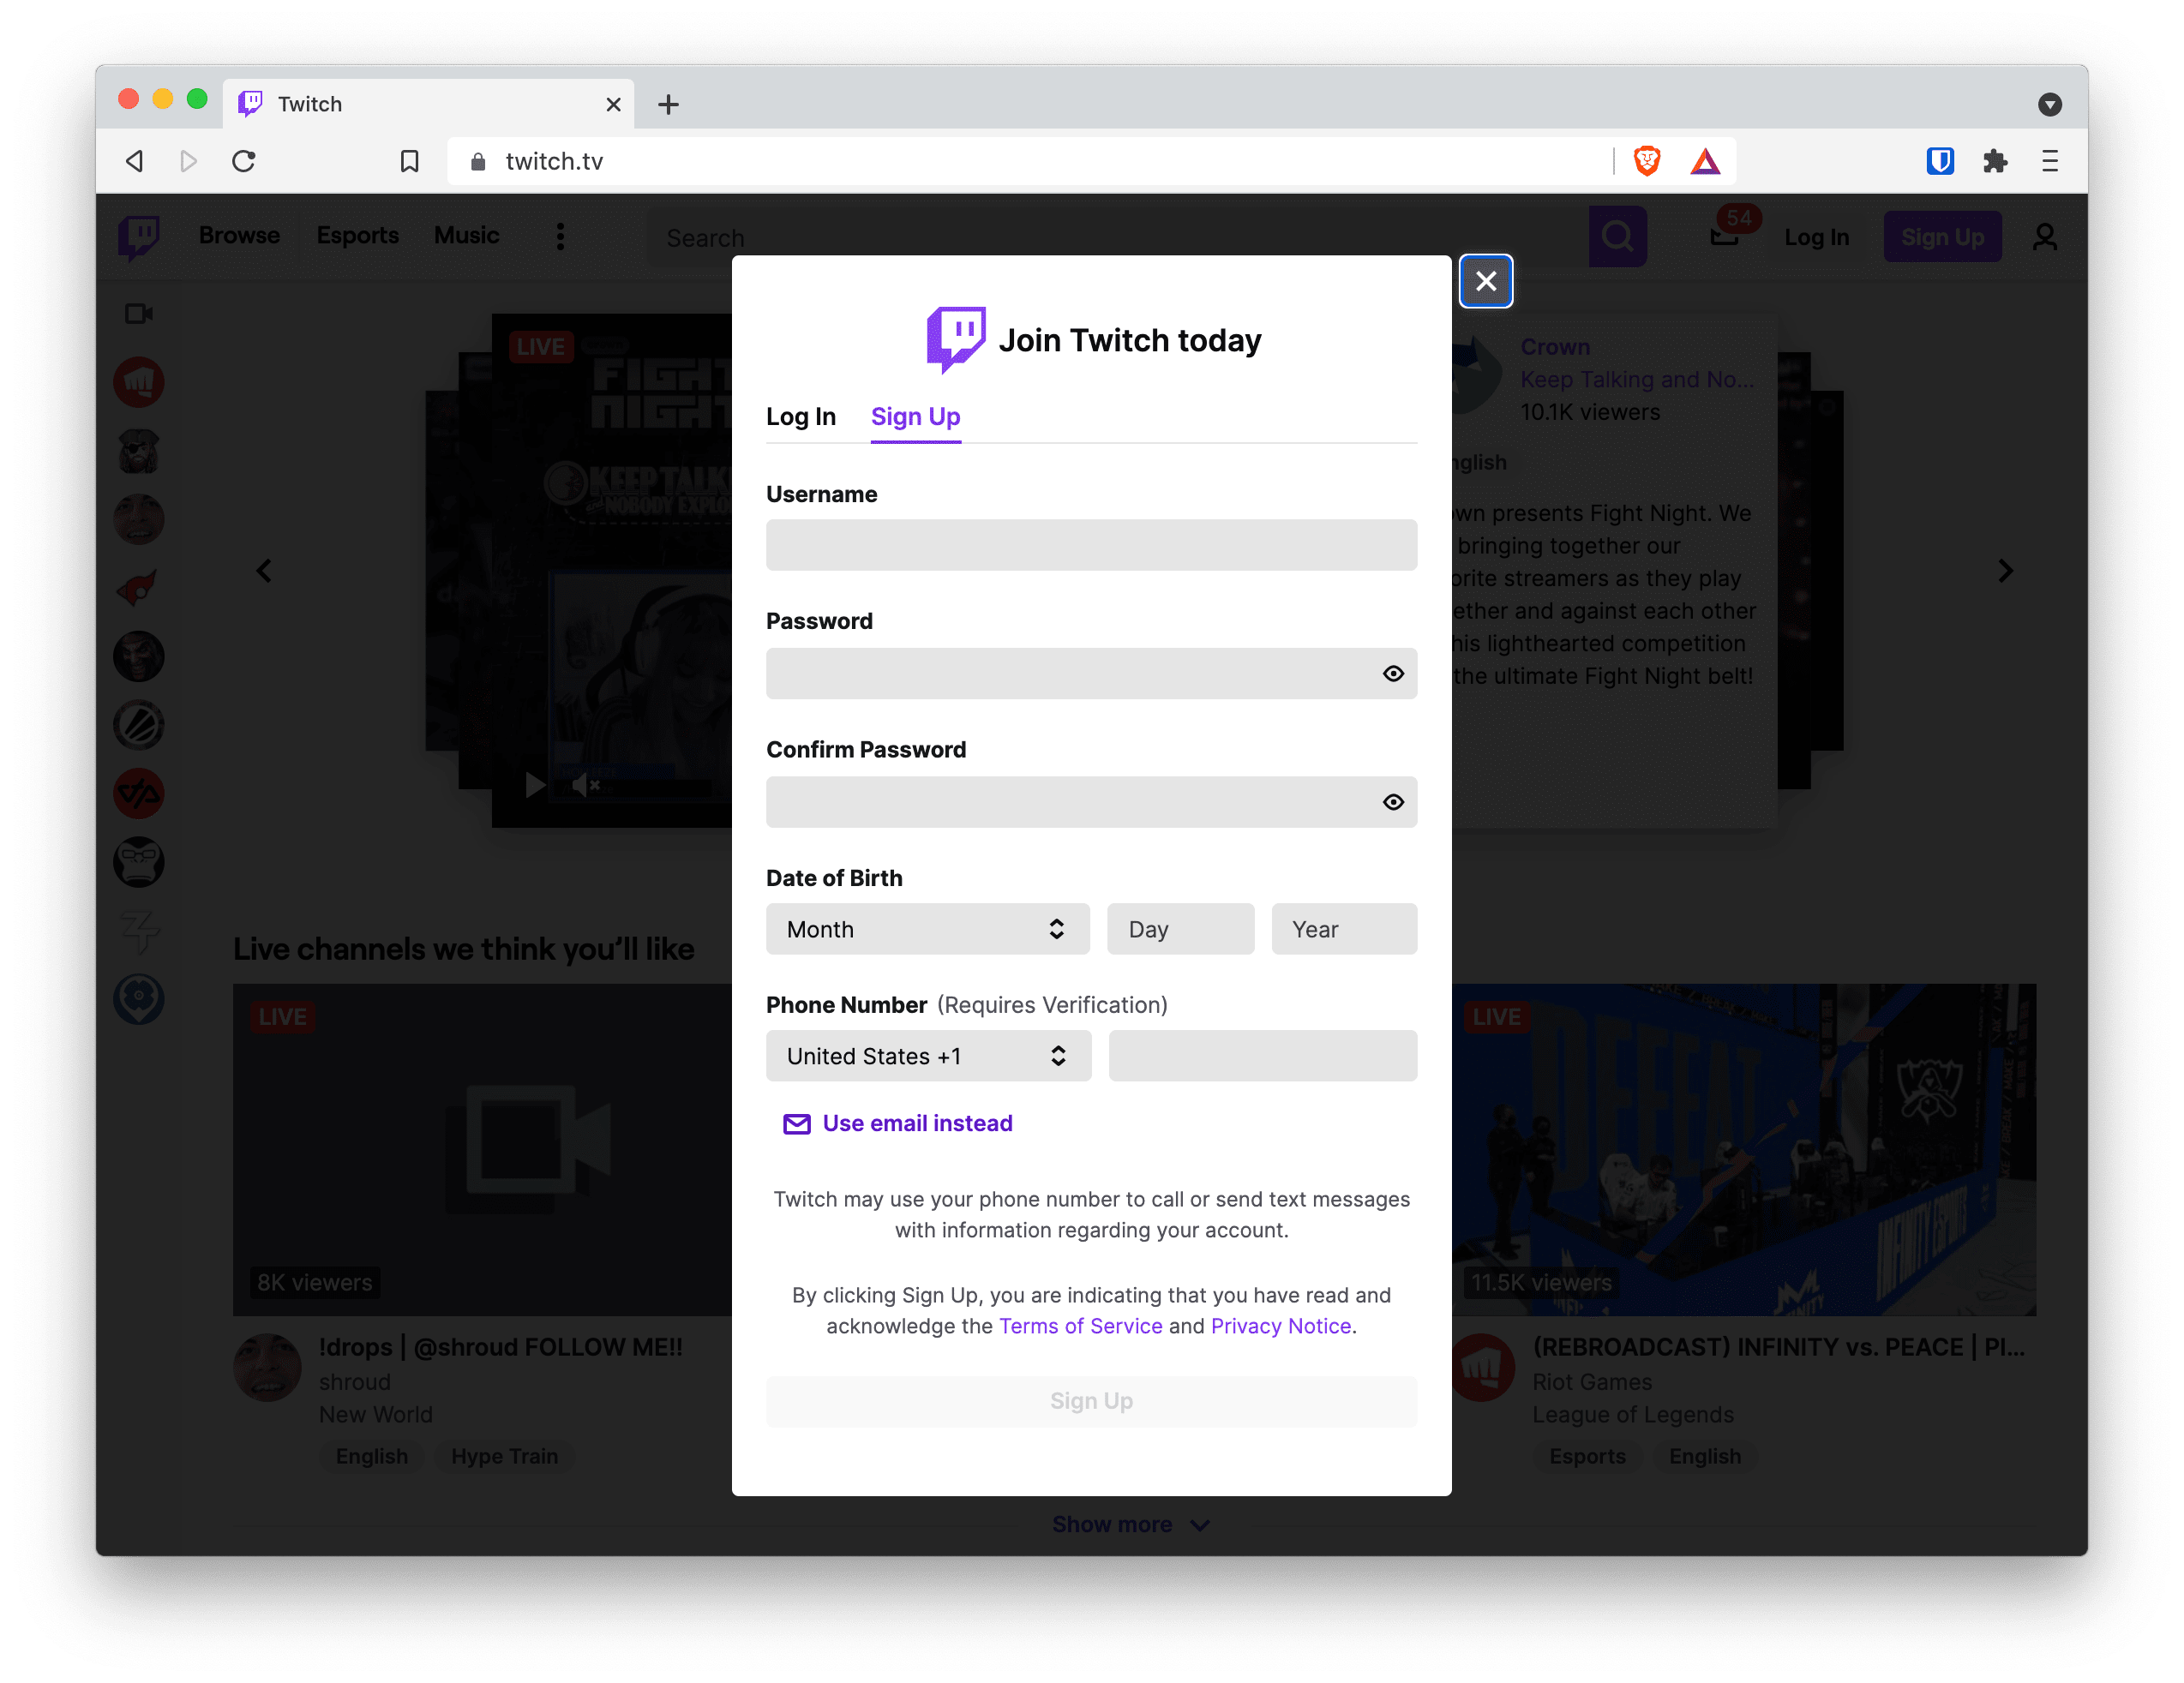Open Riot Games channel name link
2184x1683 pixels.
(1592, 1382)
